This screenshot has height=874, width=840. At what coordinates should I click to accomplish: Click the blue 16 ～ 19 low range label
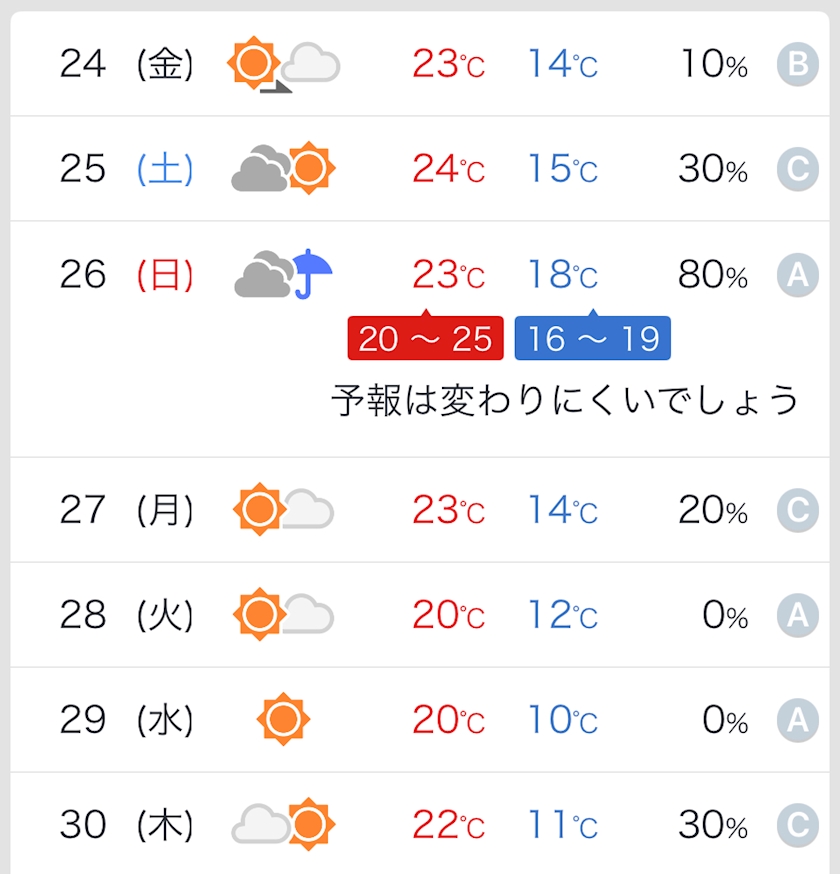click(x=593, y=339)
